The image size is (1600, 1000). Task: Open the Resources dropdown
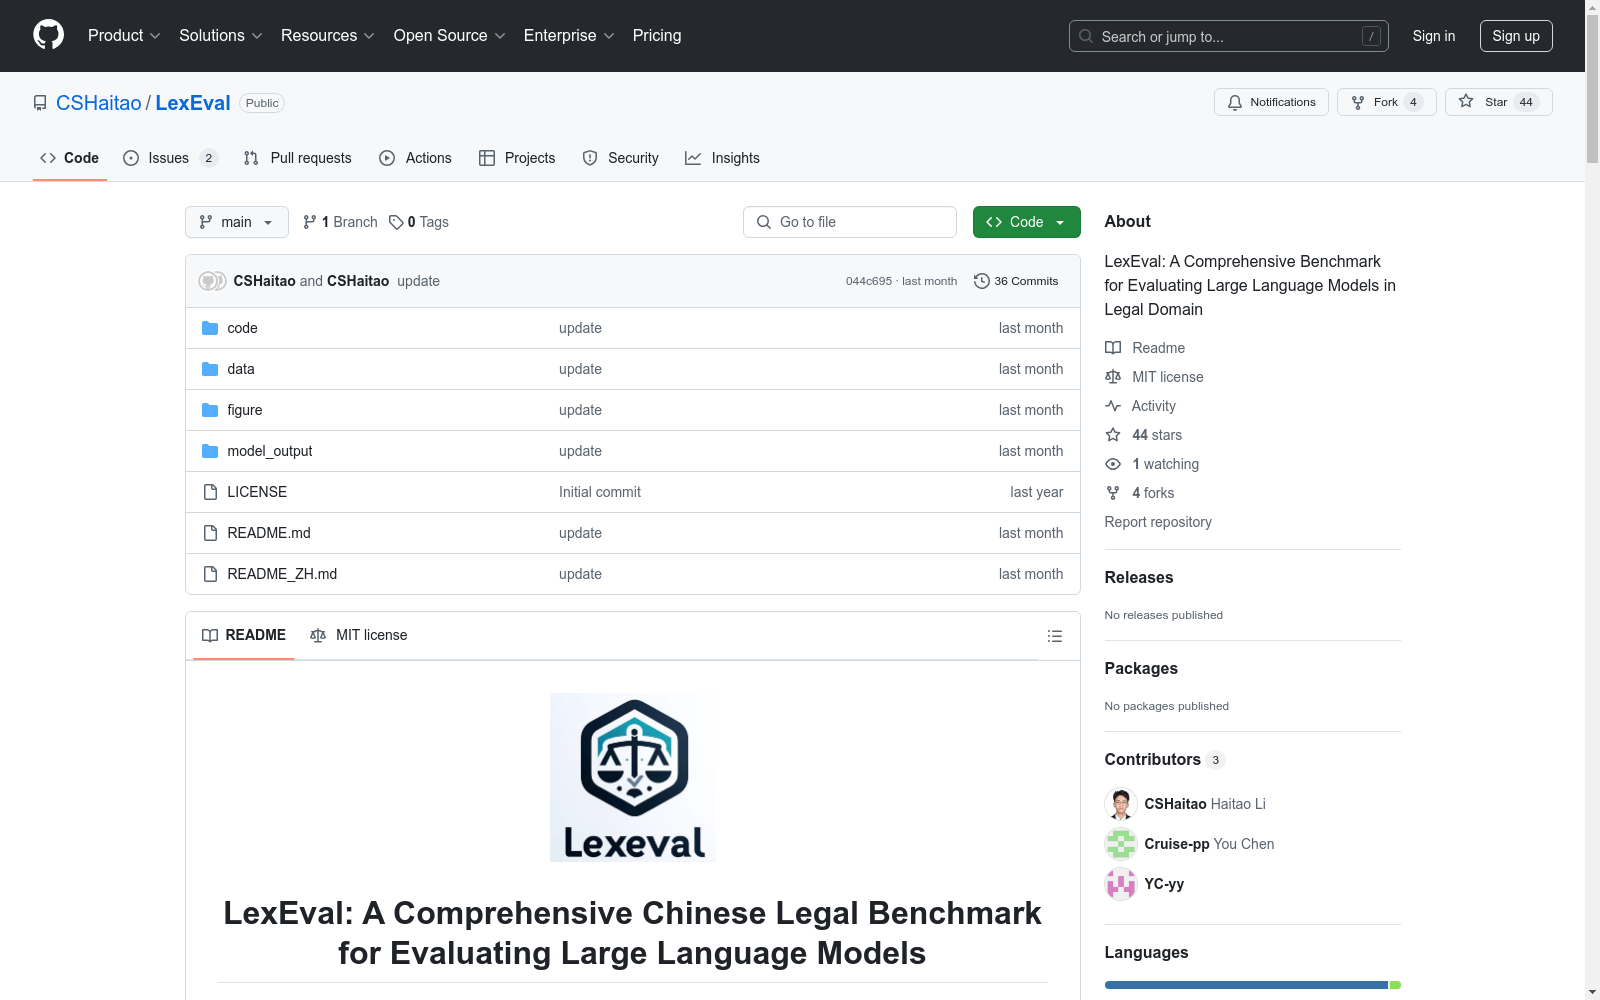pos(328,36)
